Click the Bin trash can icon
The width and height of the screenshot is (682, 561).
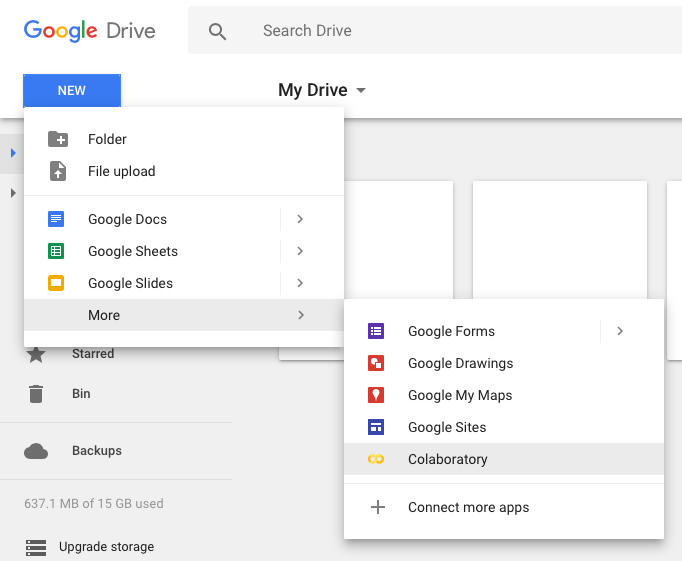36,394
